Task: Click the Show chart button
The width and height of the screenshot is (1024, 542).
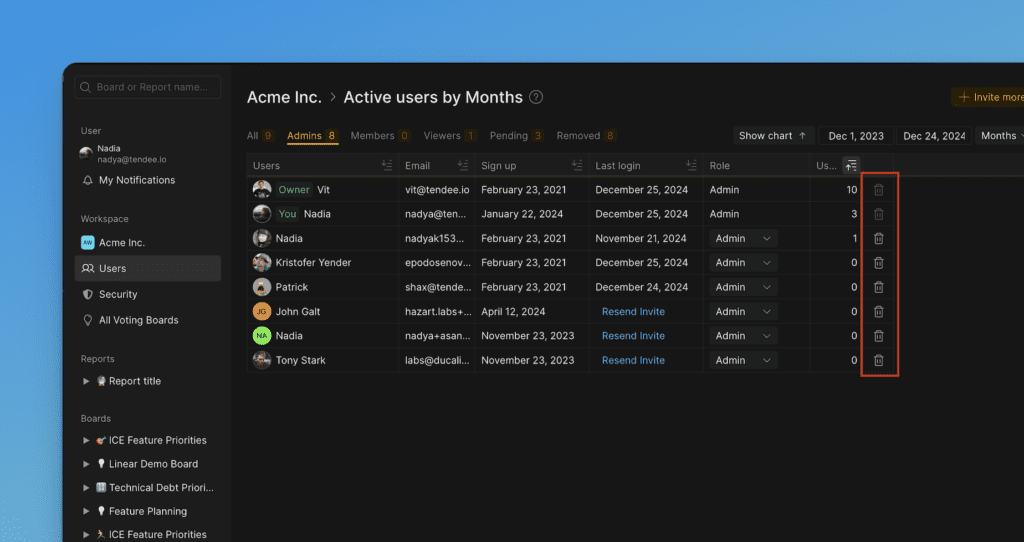Action: (772, 136)
